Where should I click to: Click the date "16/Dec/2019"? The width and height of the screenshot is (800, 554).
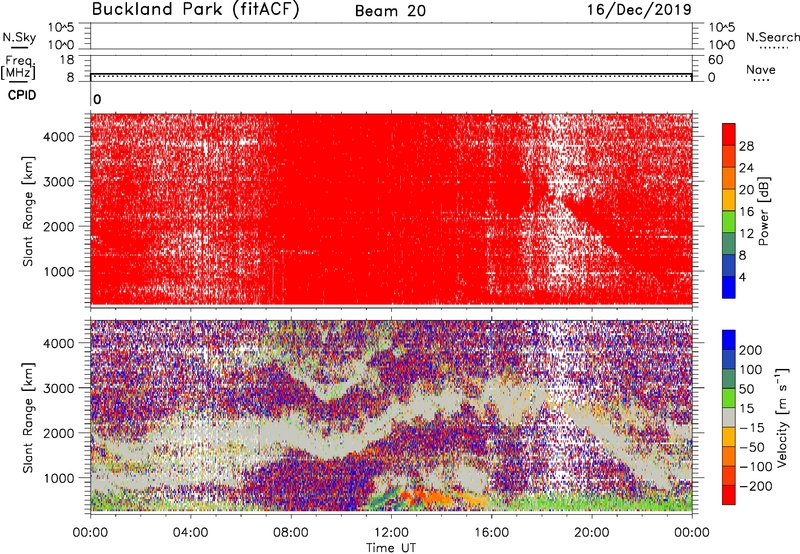point(639,10)
